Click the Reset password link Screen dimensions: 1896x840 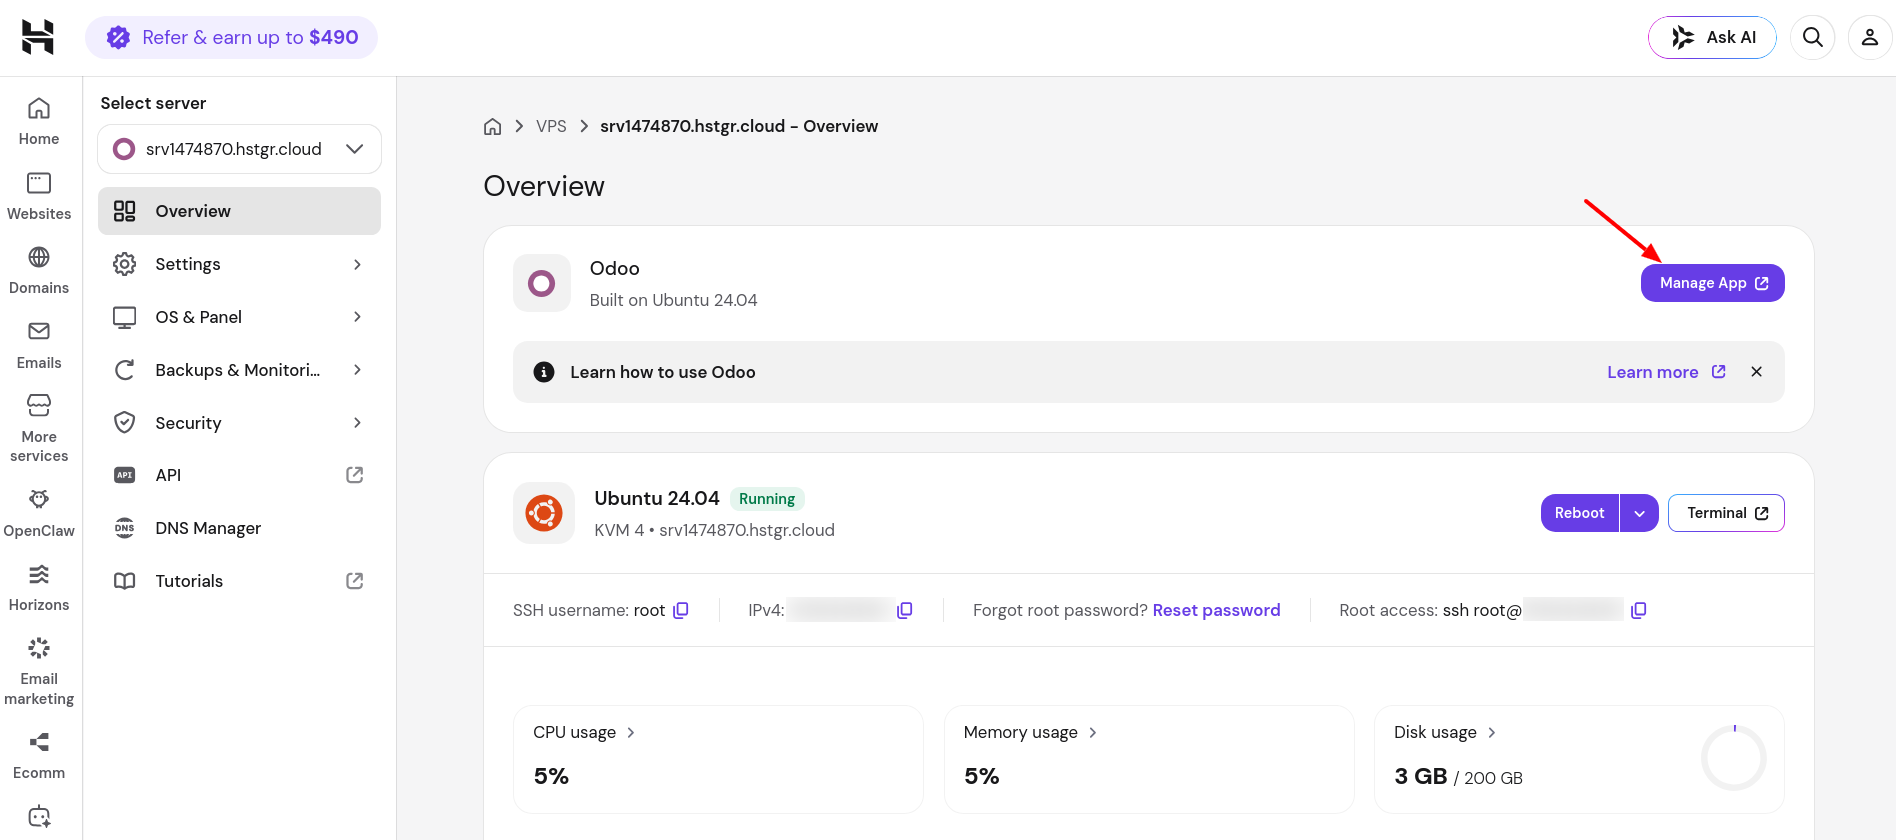[1216, 610]
